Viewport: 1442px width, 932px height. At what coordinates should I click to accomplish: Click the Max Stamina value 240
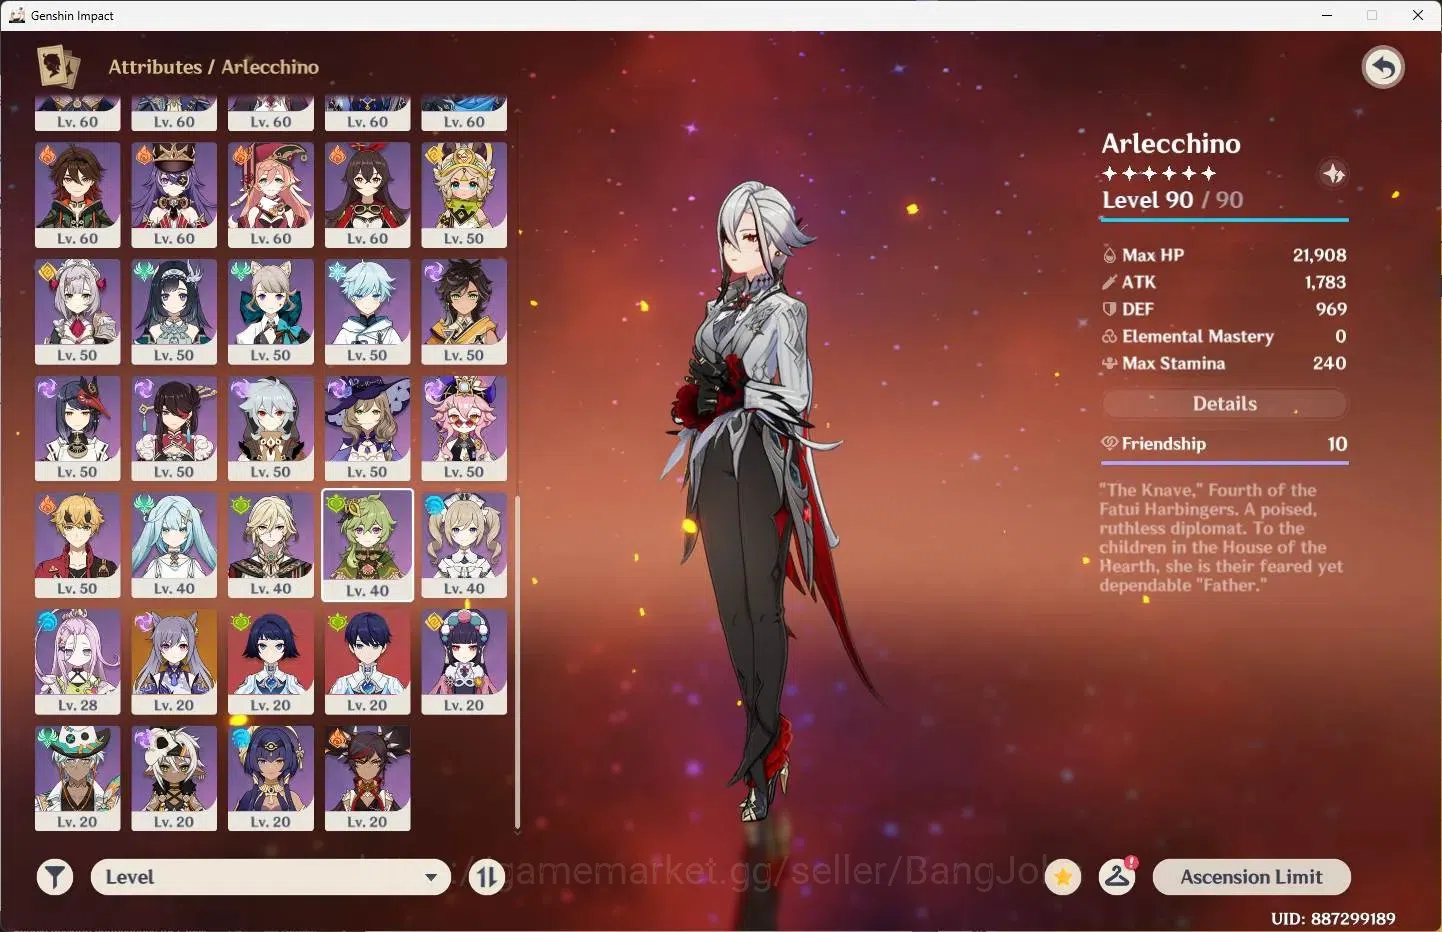tap(1329, 363)
